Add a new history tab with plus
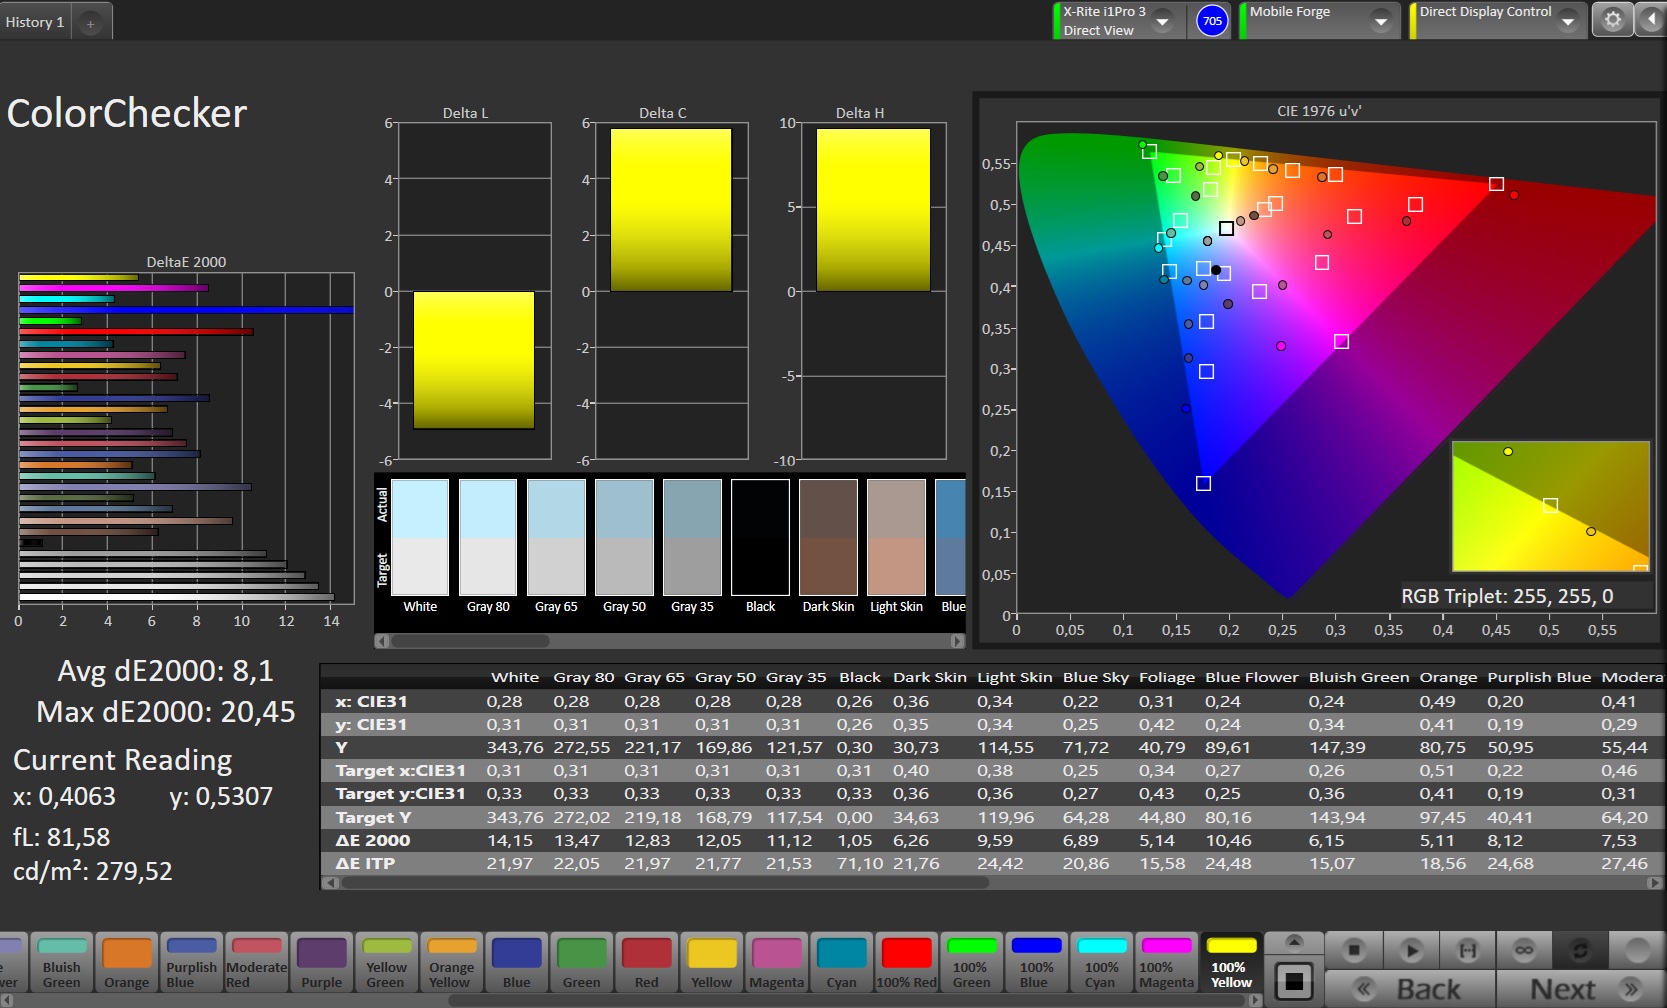 pyautogui.click(x=90, y=23)
